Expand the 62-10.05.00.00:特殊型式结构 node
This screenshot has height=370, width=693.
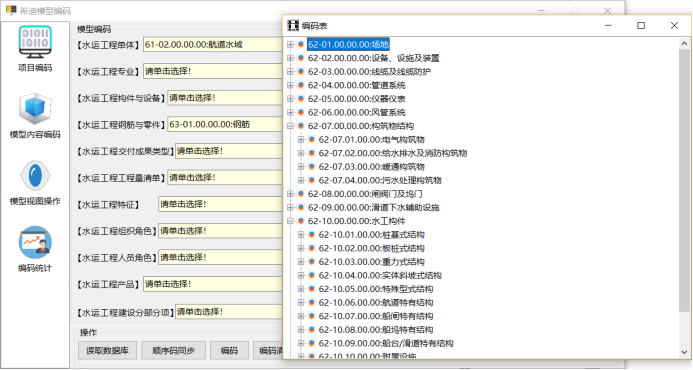point(301,289)
